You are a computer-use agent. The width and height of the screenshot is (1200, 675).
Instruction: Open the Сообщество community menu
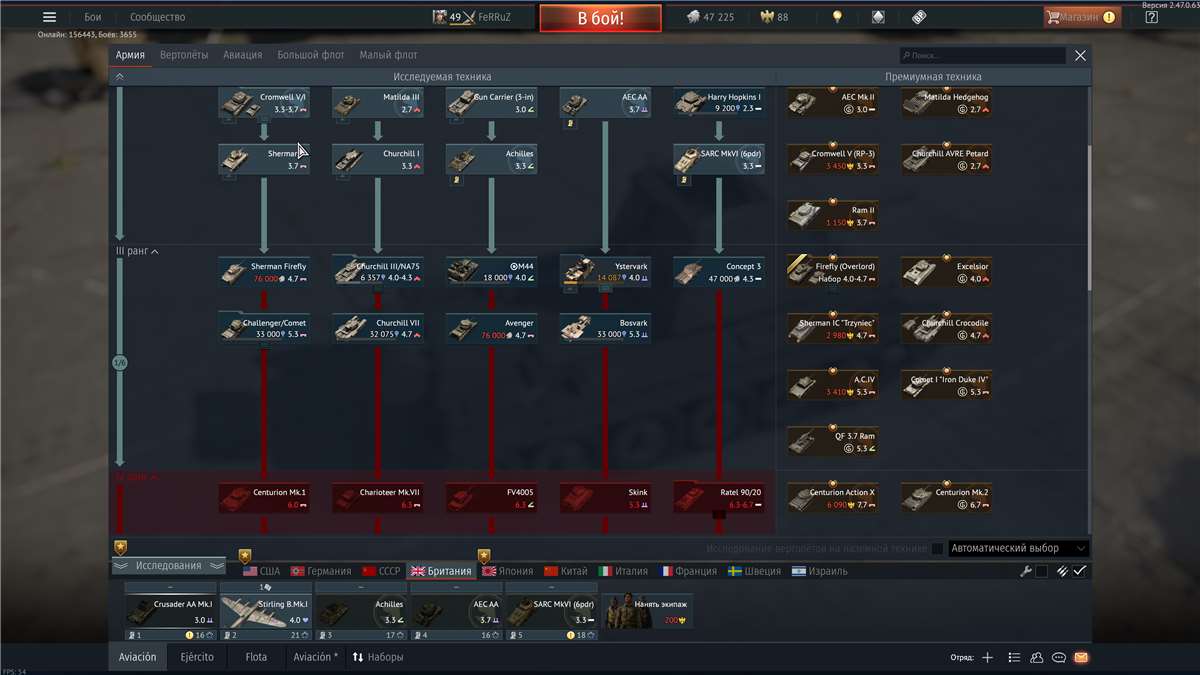click(x=158, y=17)
